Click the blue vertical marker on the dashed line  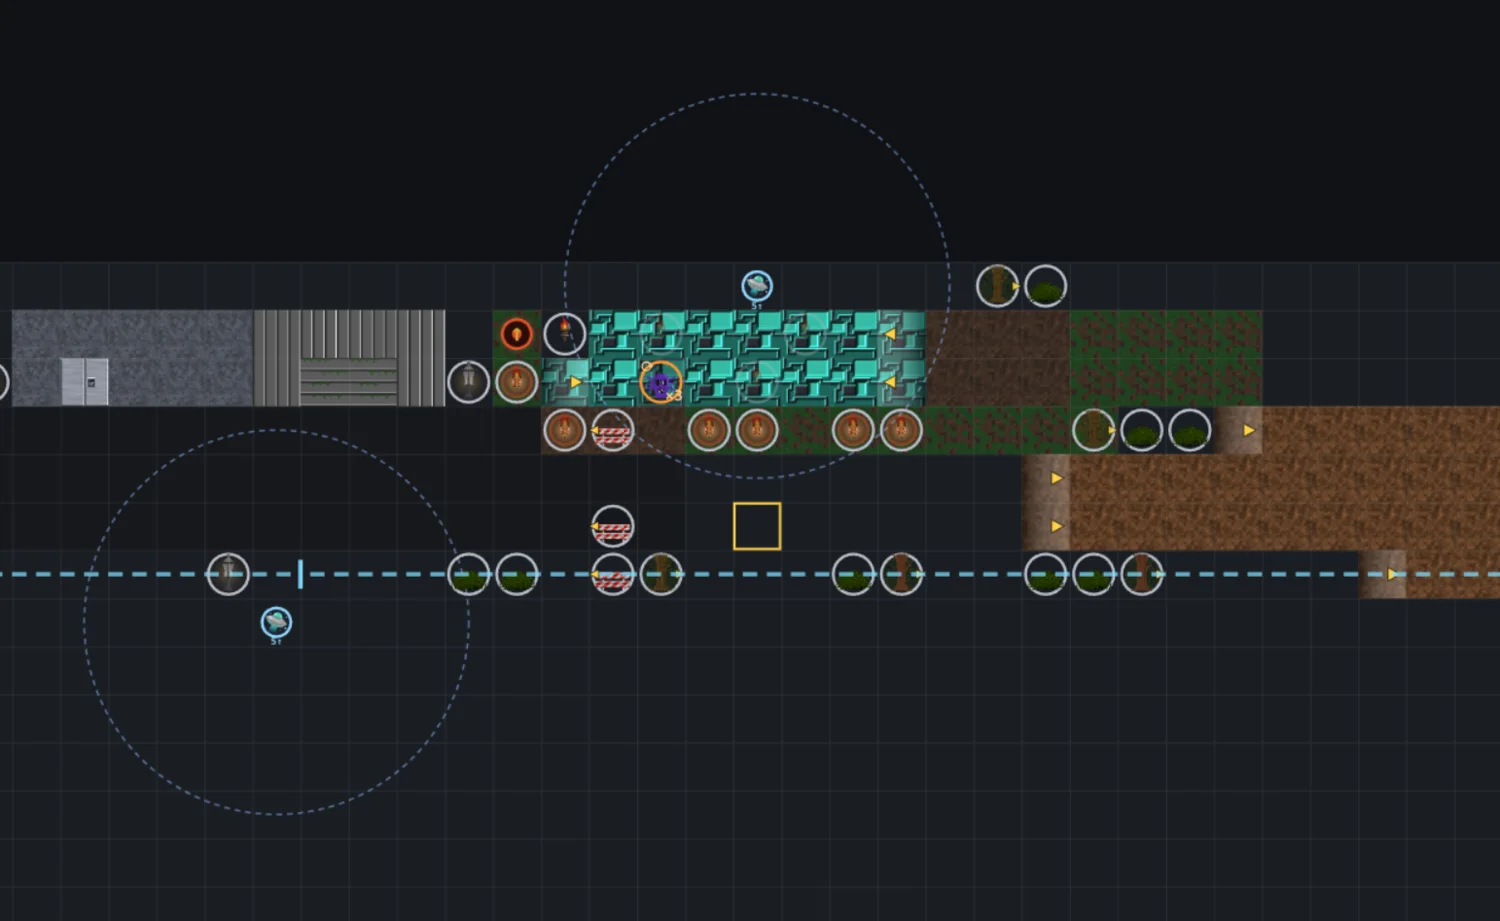(300, 574)
